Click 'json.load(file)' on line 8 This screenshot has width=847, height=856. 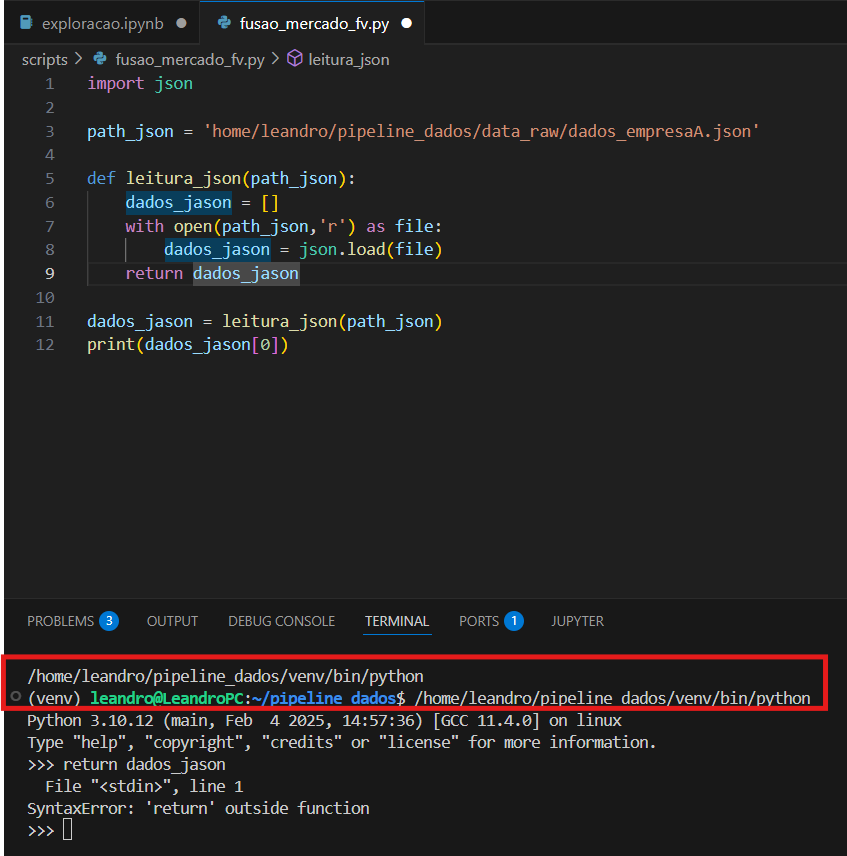click(x=371, y=249)
